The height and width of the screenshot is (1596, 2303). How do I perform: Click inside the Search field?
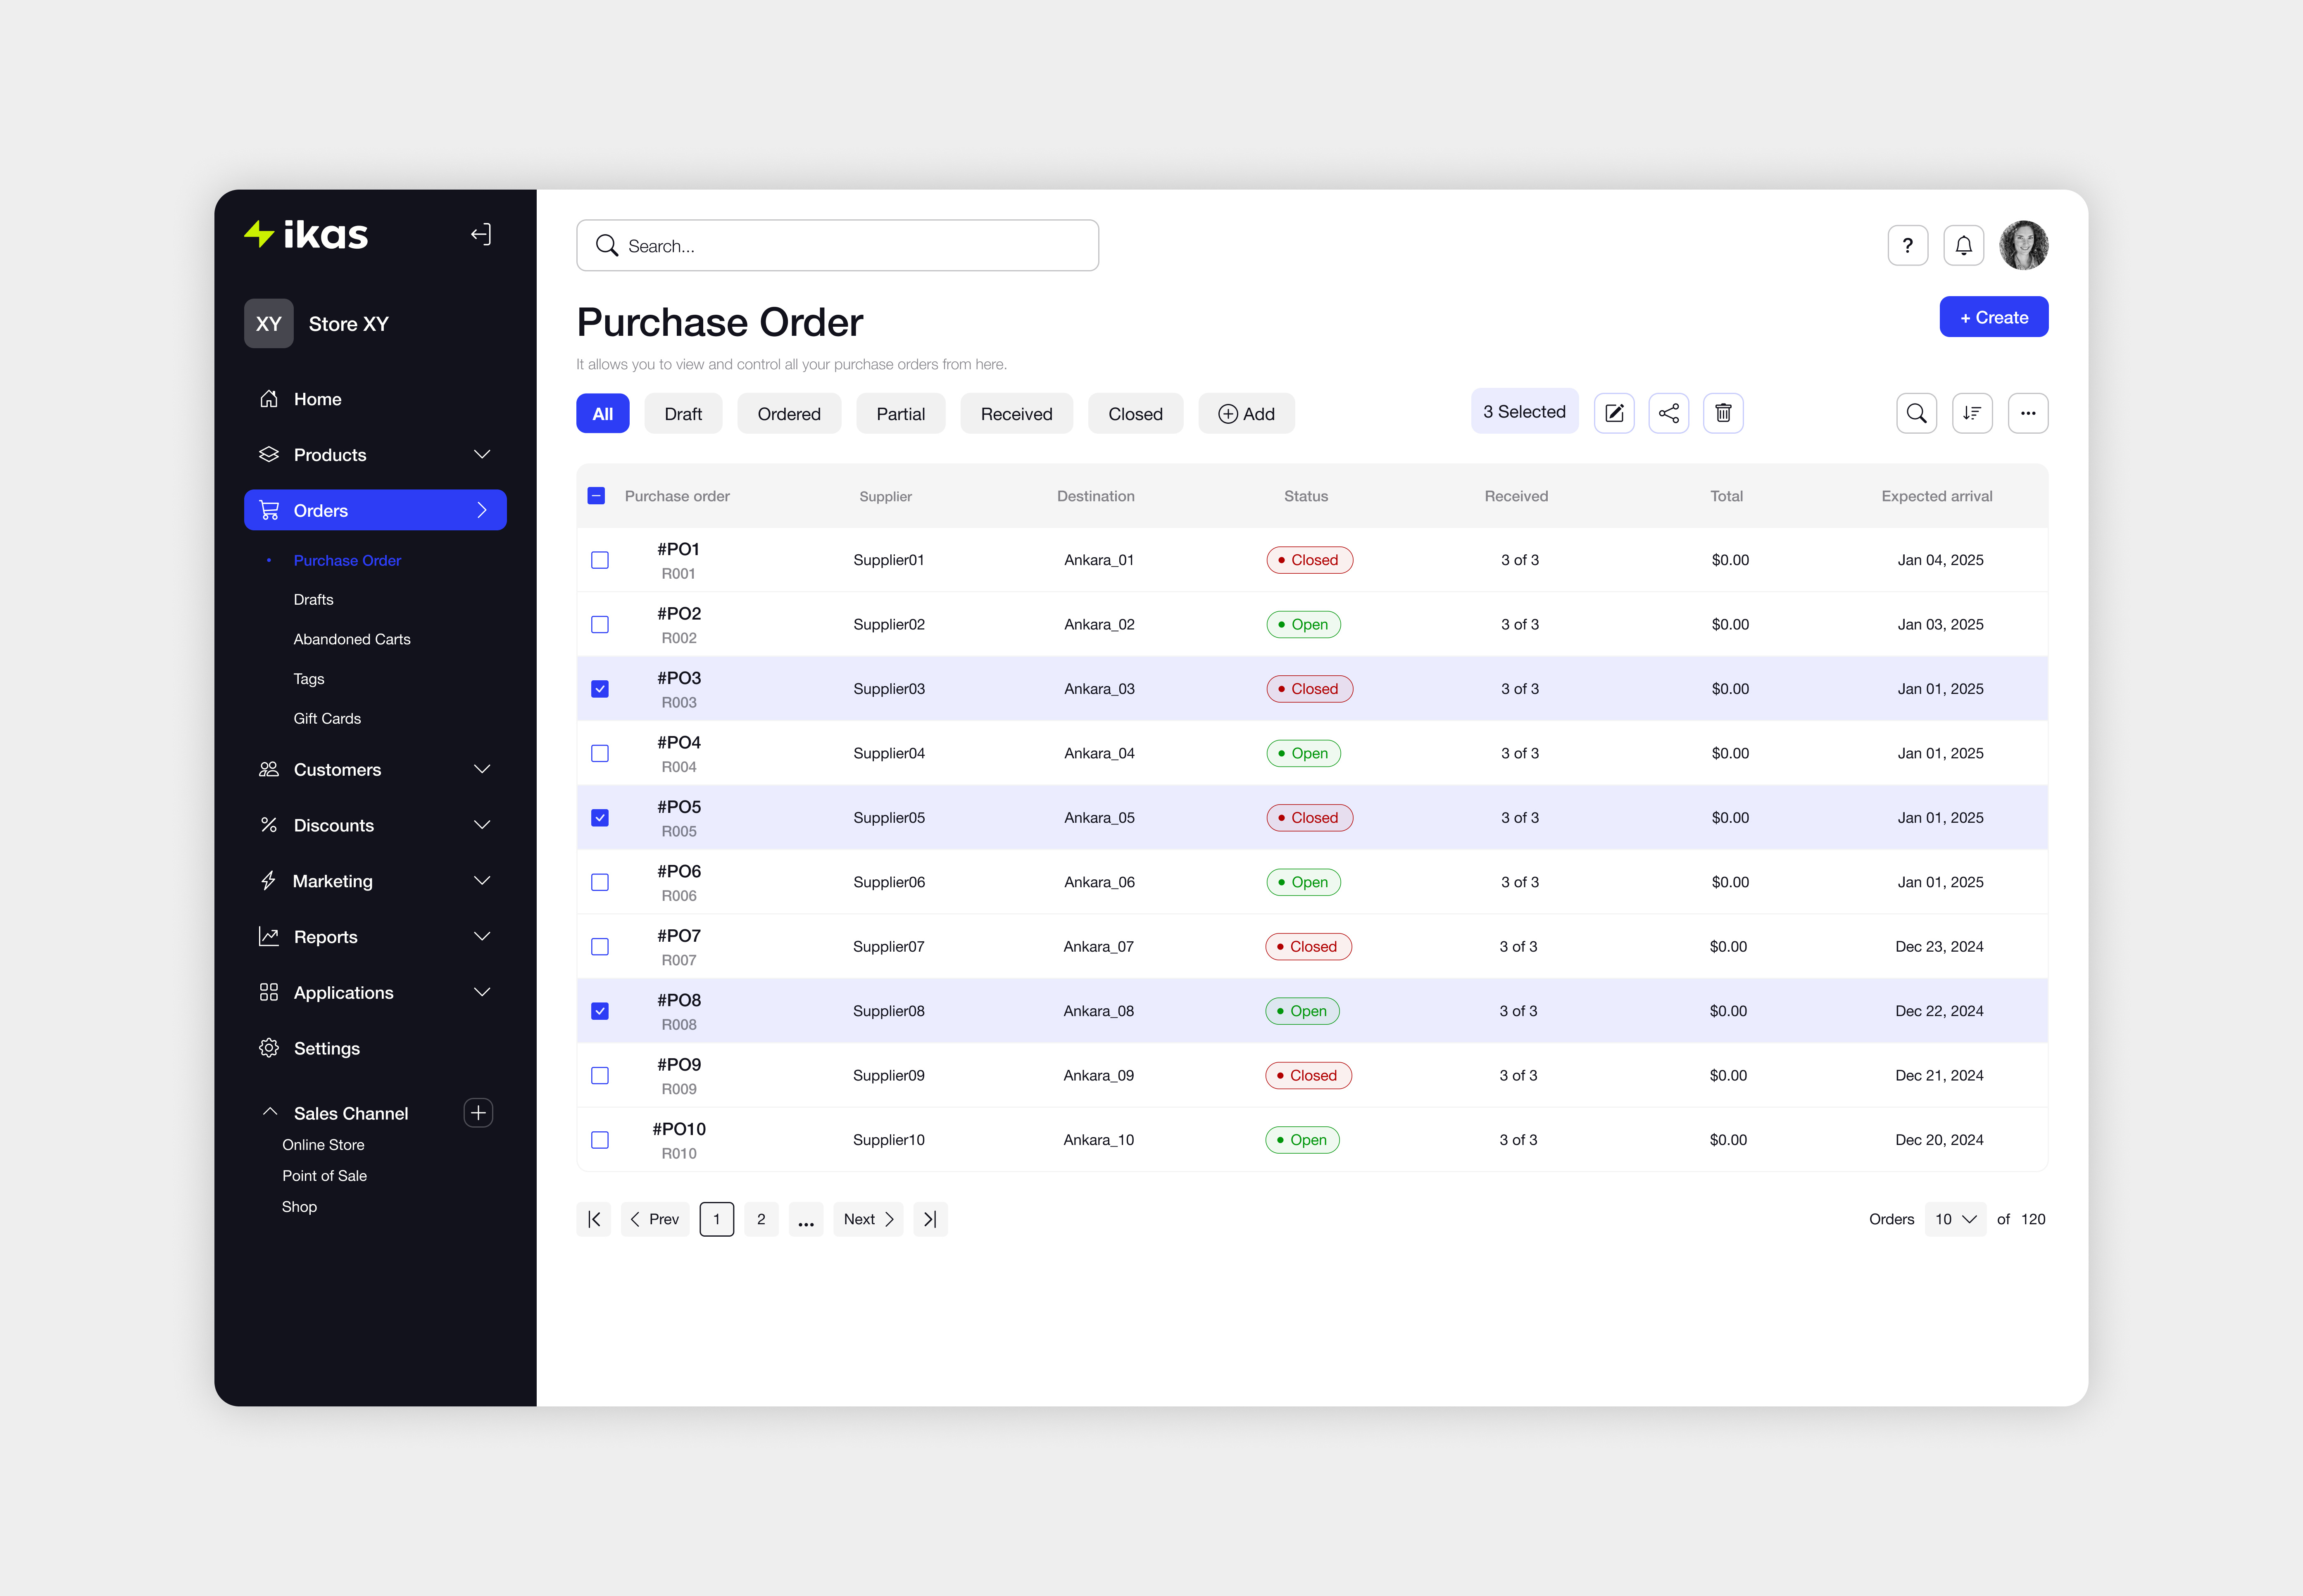(837, 245)
